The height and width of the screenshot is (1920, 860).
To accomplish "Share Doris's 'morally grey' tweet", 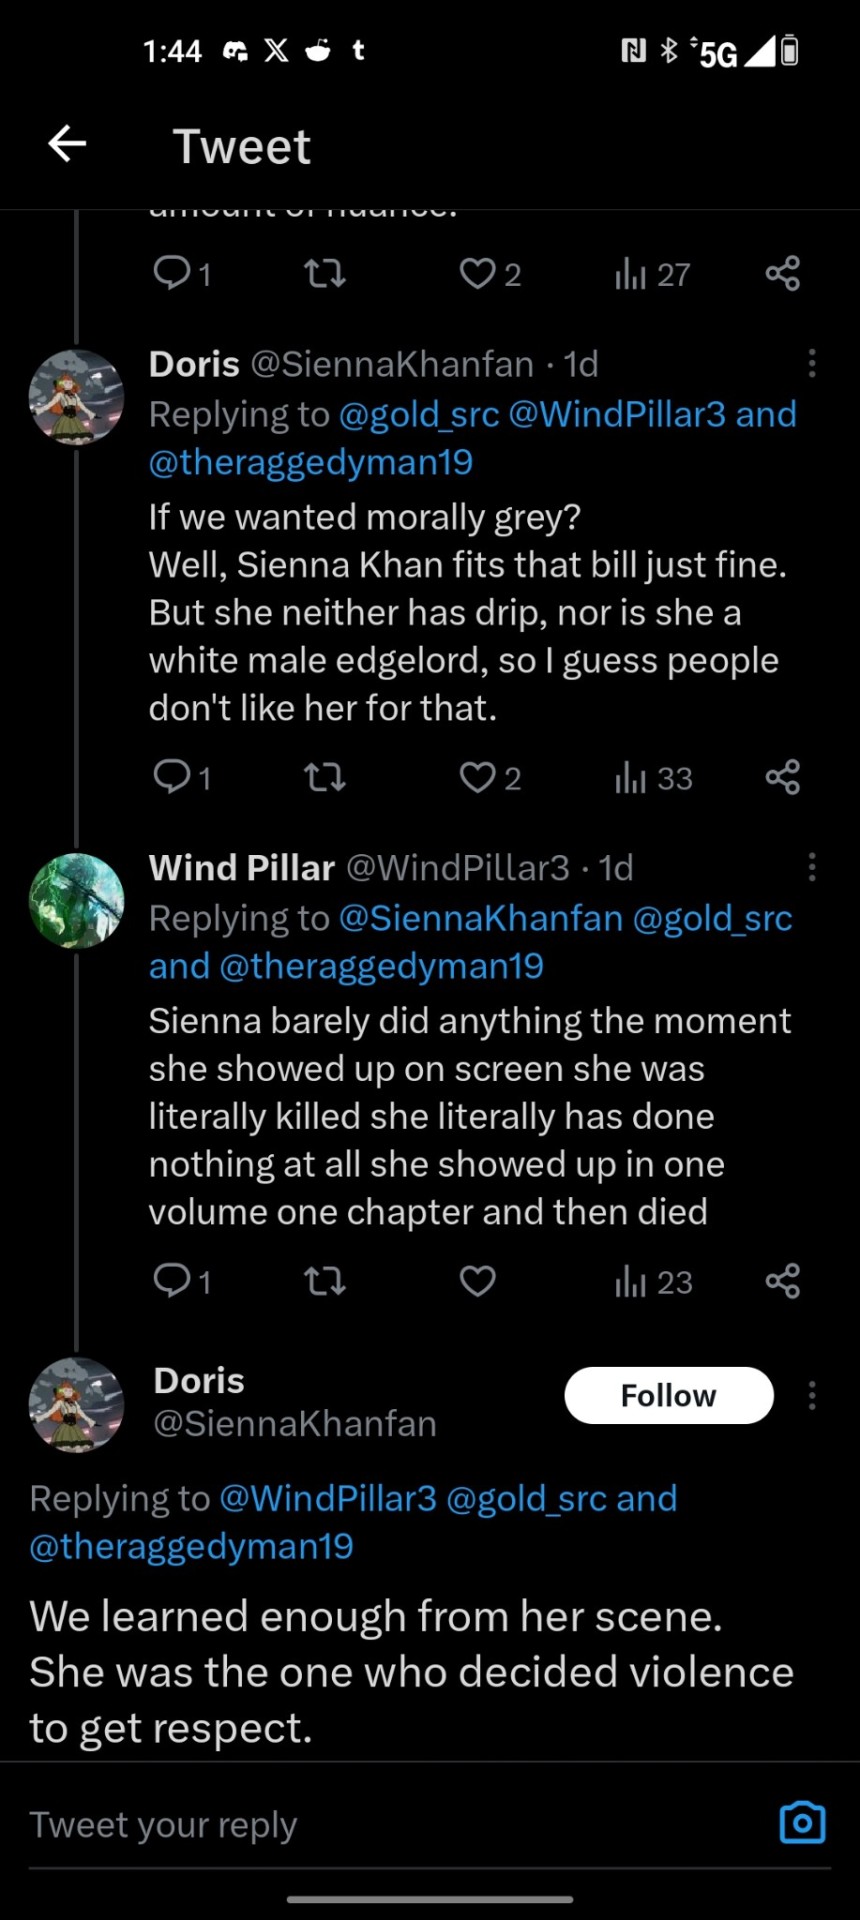I will [x=782, y=777].
